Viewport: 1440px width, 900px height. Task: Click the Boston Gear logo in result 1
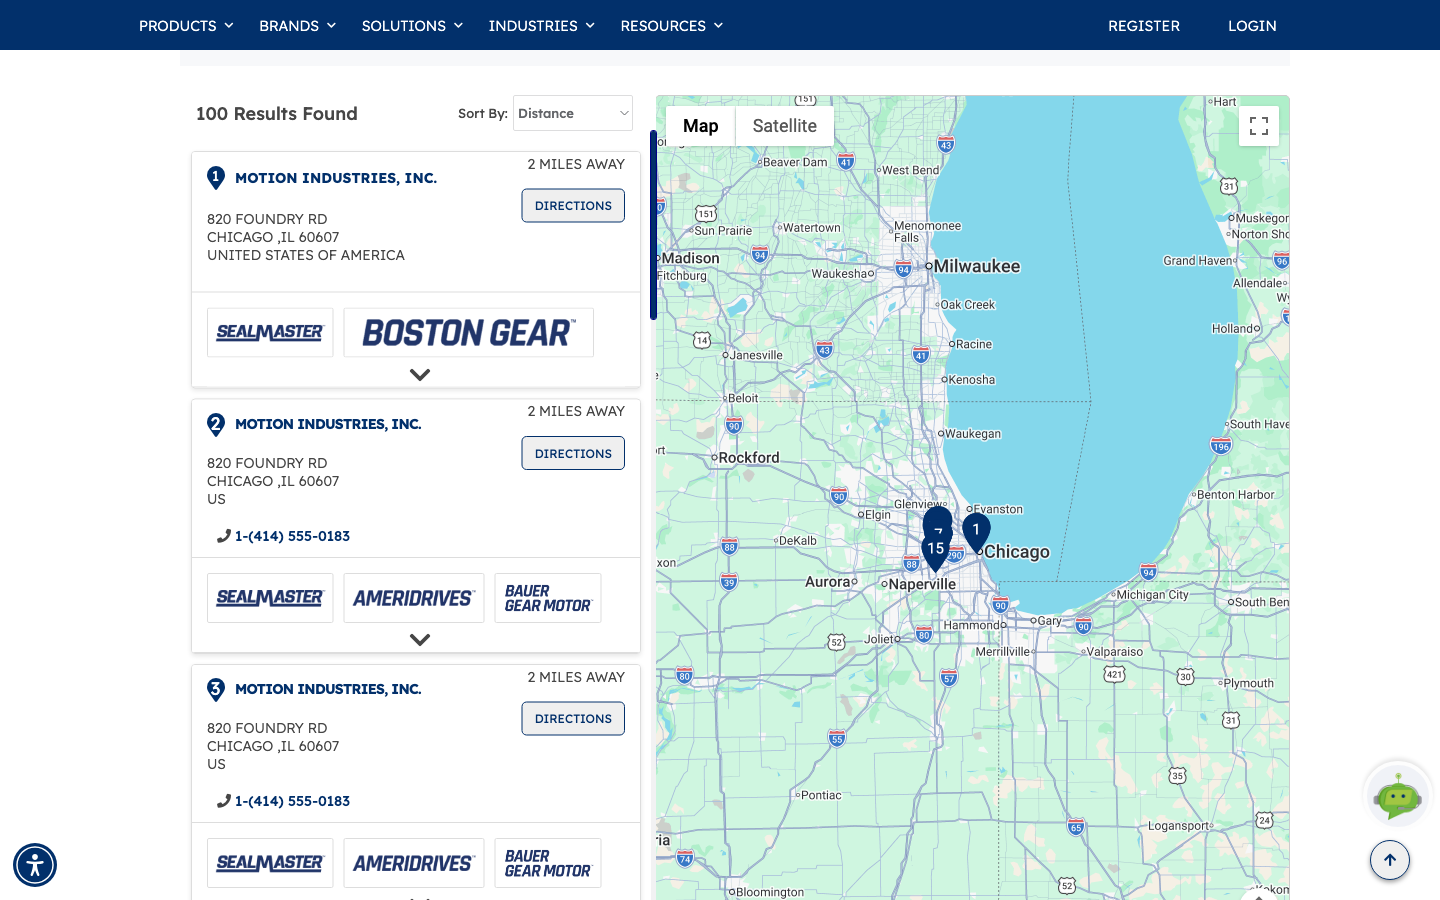pos(469,333)
